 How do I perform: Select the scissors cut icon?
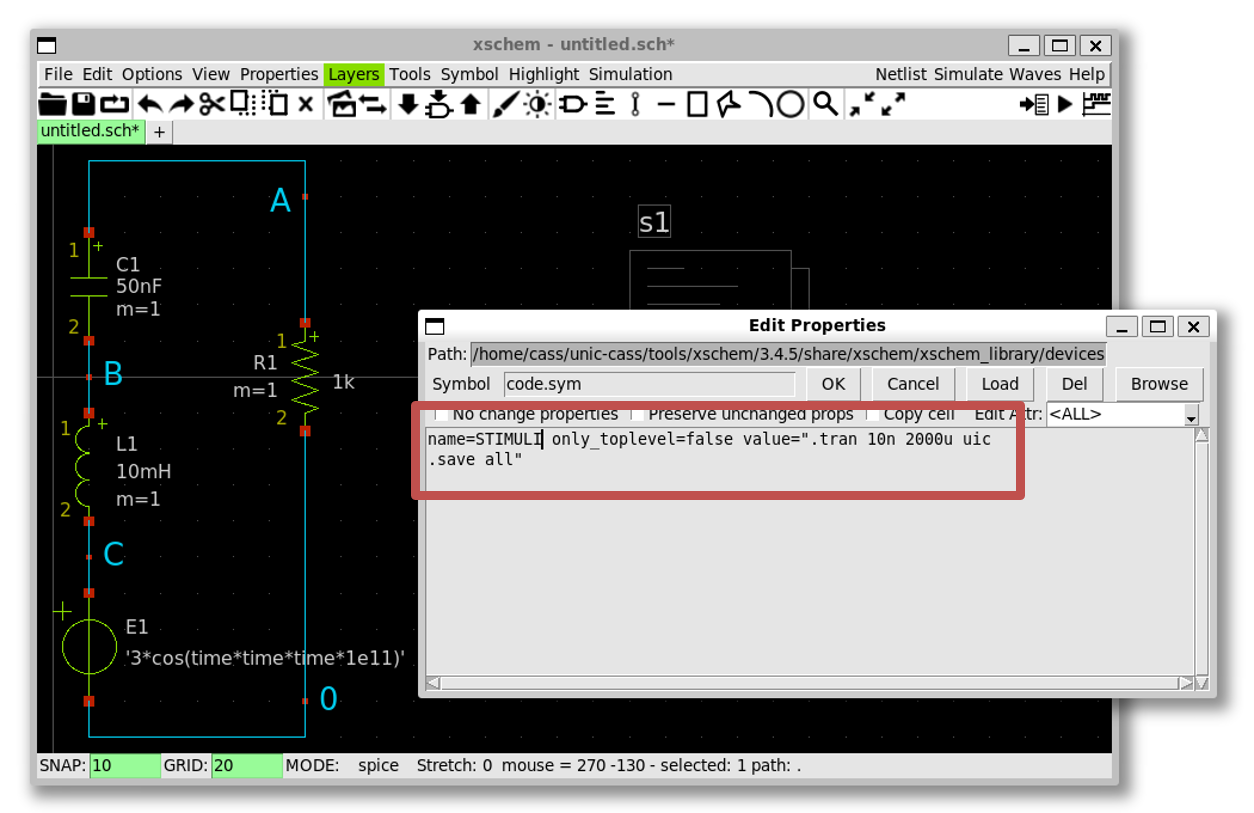211,104
